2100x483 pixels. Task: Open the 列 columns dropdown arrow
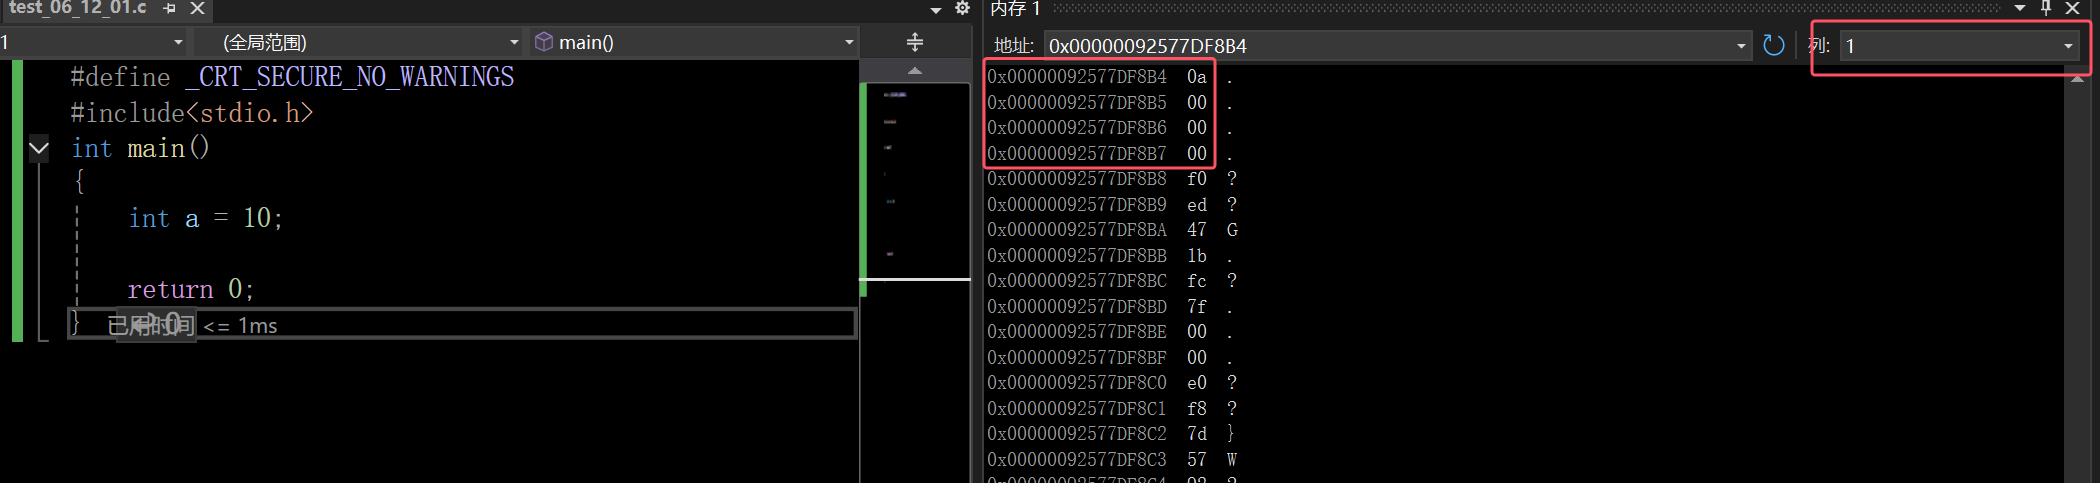[x=2068, y=46]
